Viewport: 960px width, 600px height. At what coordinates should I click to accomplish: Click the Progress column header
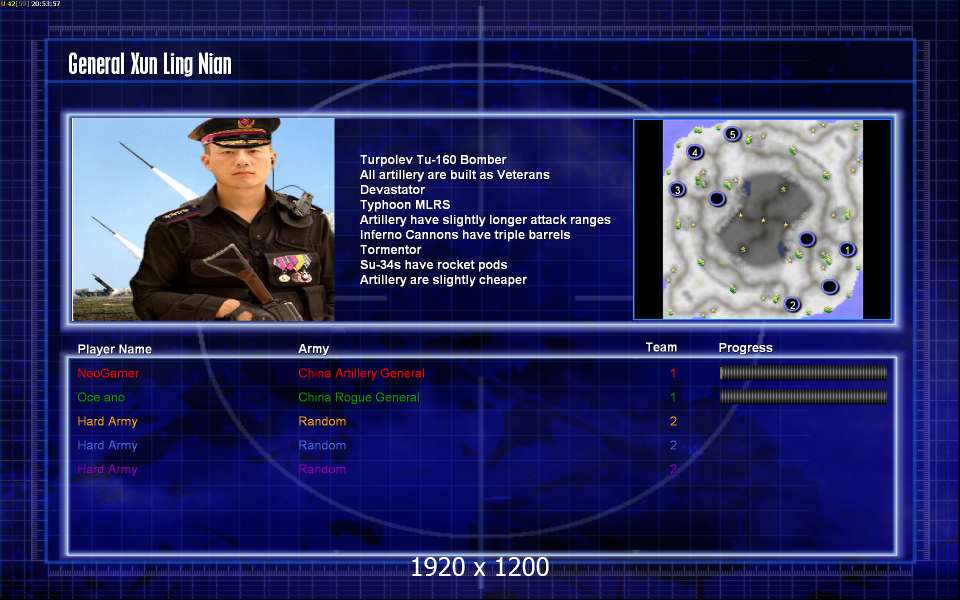745,348
